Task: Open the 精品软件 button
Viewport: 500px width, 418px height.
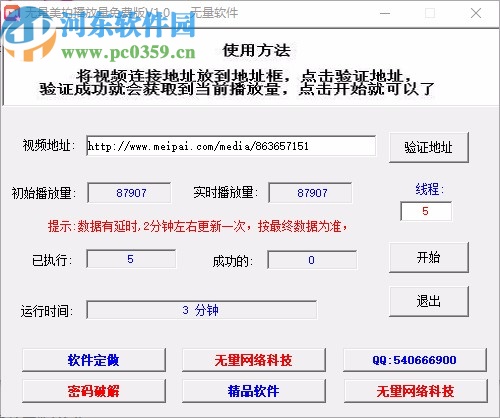Action: tap(254, 391)
